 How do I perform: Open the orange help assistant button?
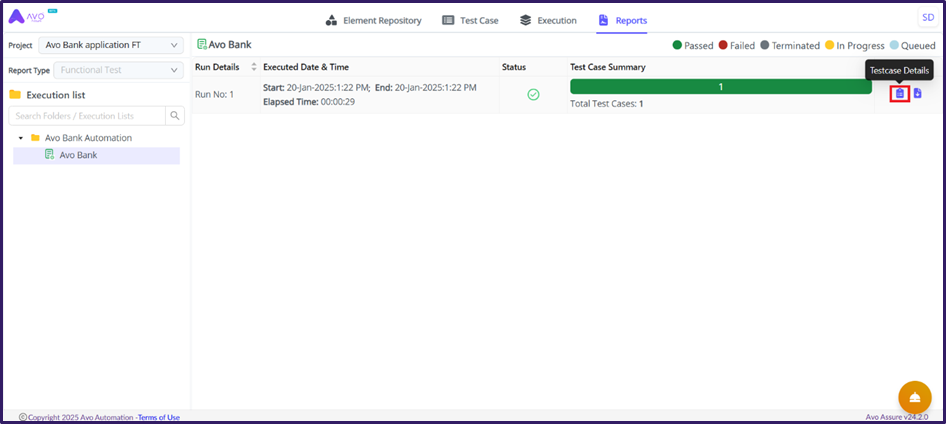pyautogui.click(x=914, y=397)
